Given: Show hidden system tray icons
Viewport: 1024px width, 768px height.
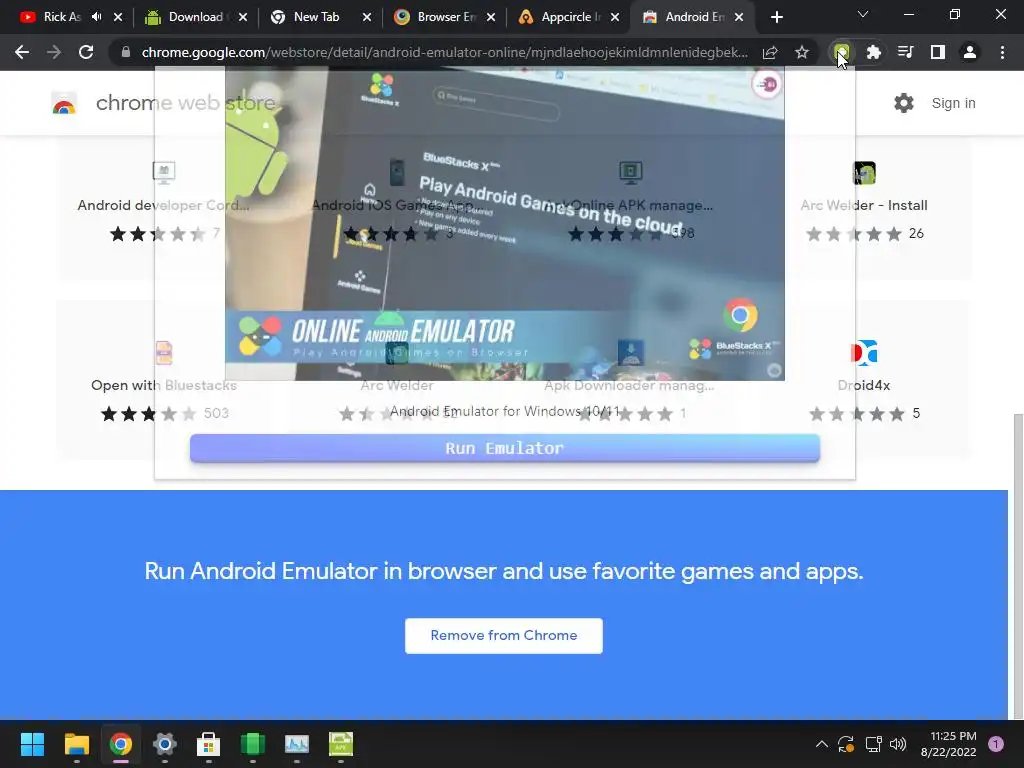Looking at the screenshot, I should (x=822, y=744).
